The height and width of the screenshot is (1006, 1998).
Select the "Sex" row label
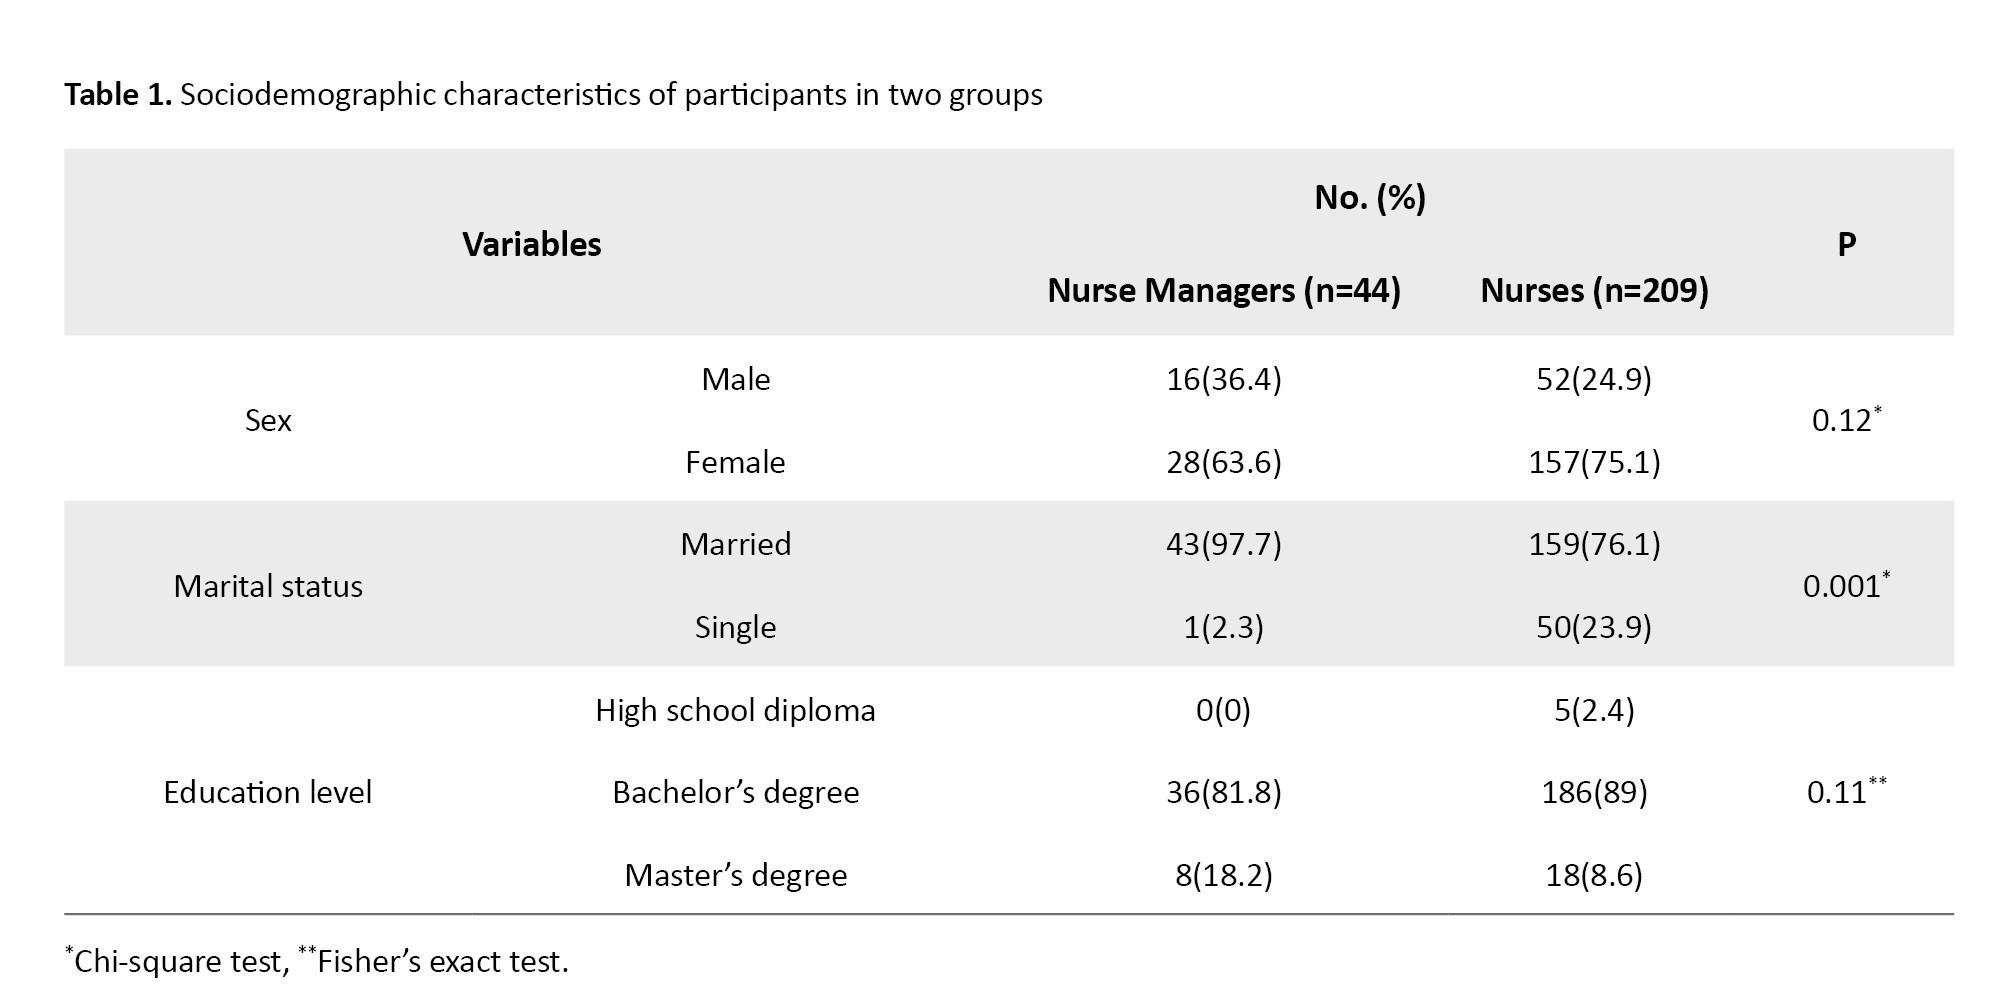tap(268, 420)
